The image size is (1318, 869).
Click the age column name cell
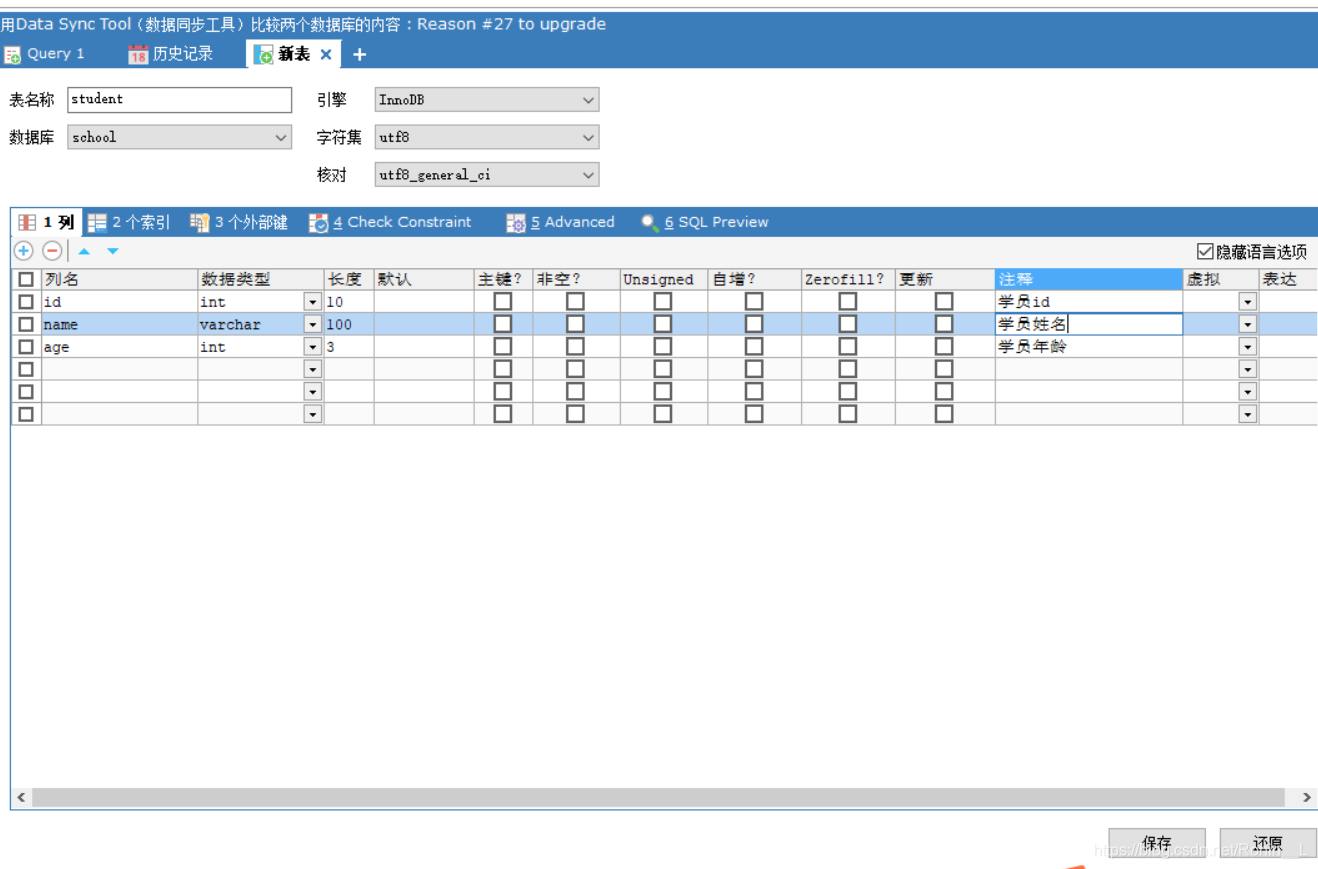pyautogui.click(x=119, y=346)
